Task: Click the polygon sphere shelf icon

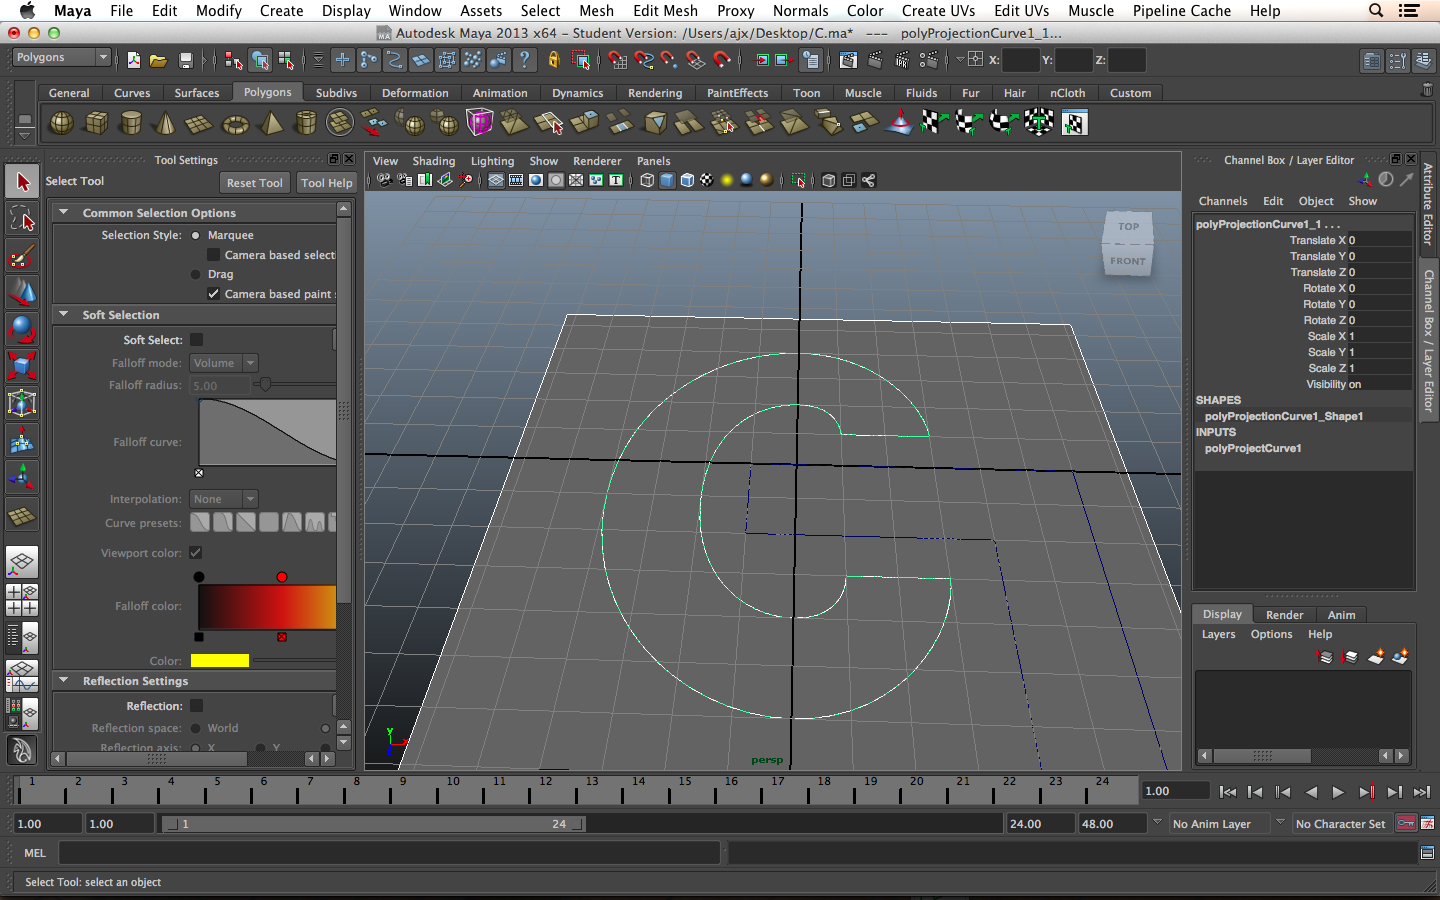Action: tap(62, 123)
